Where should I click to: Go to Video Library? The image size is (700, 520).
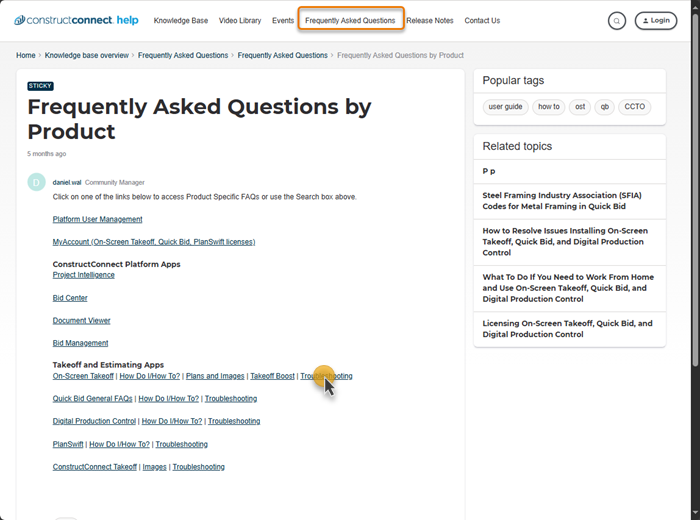pos(240,21)
